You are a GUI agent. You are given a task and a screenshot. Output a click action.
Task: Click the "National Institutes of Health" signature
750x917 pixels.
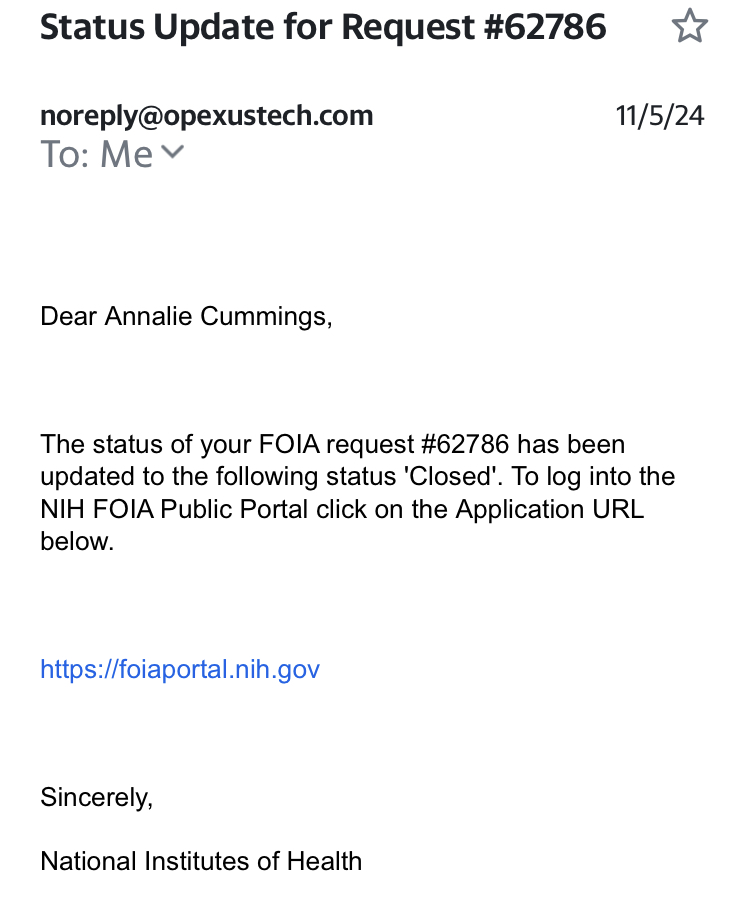click(201, 860)
